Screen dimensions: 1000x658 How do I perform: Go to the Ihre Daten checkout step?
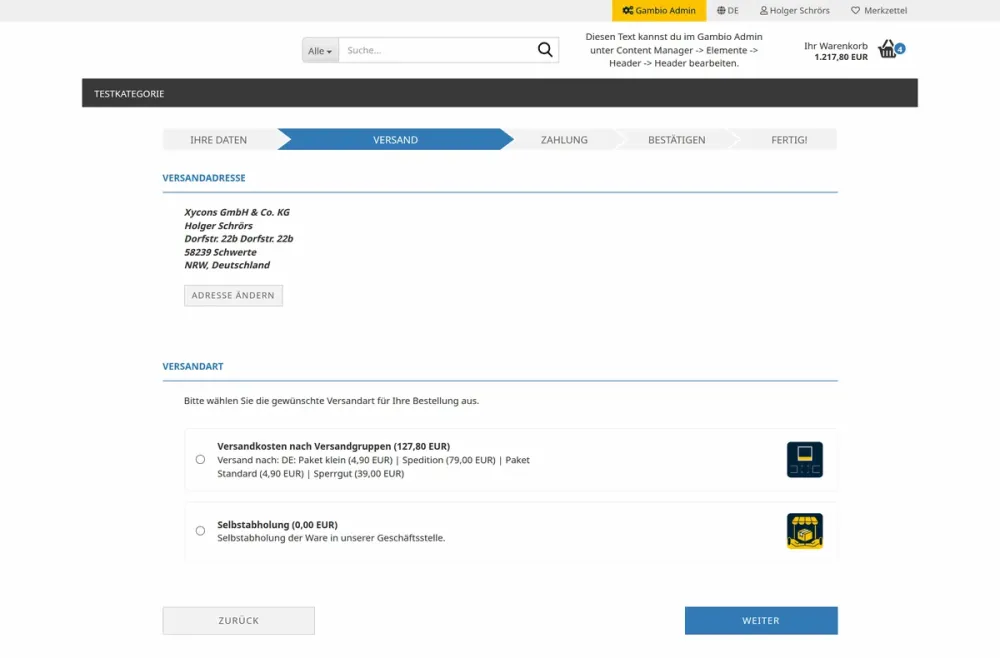(218, 140)
